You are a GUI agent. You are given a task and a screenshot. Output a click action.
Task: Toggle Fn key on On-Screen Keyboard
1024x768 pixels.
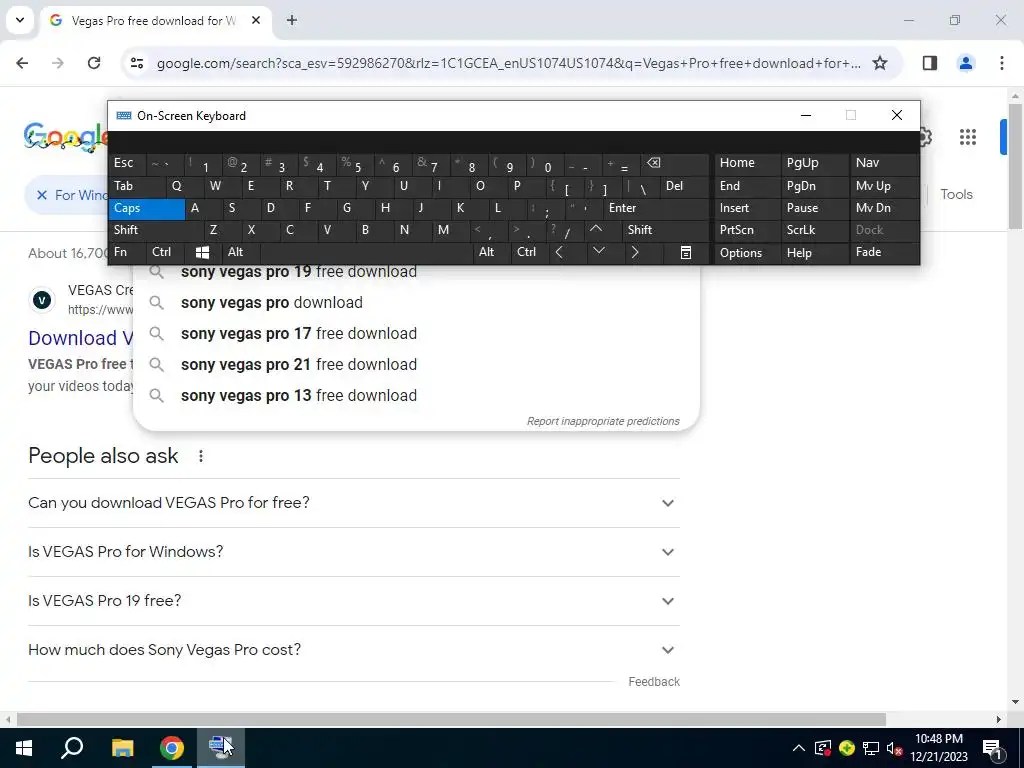(x=128, y=252)
